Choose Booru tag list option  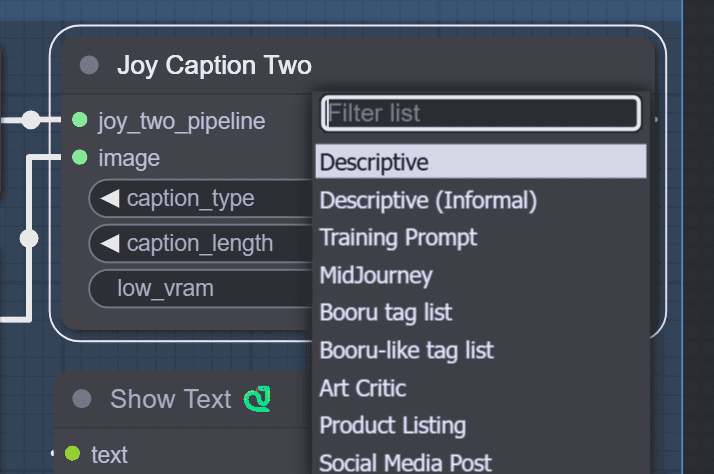pyautogui.click(x=481, y=313)
